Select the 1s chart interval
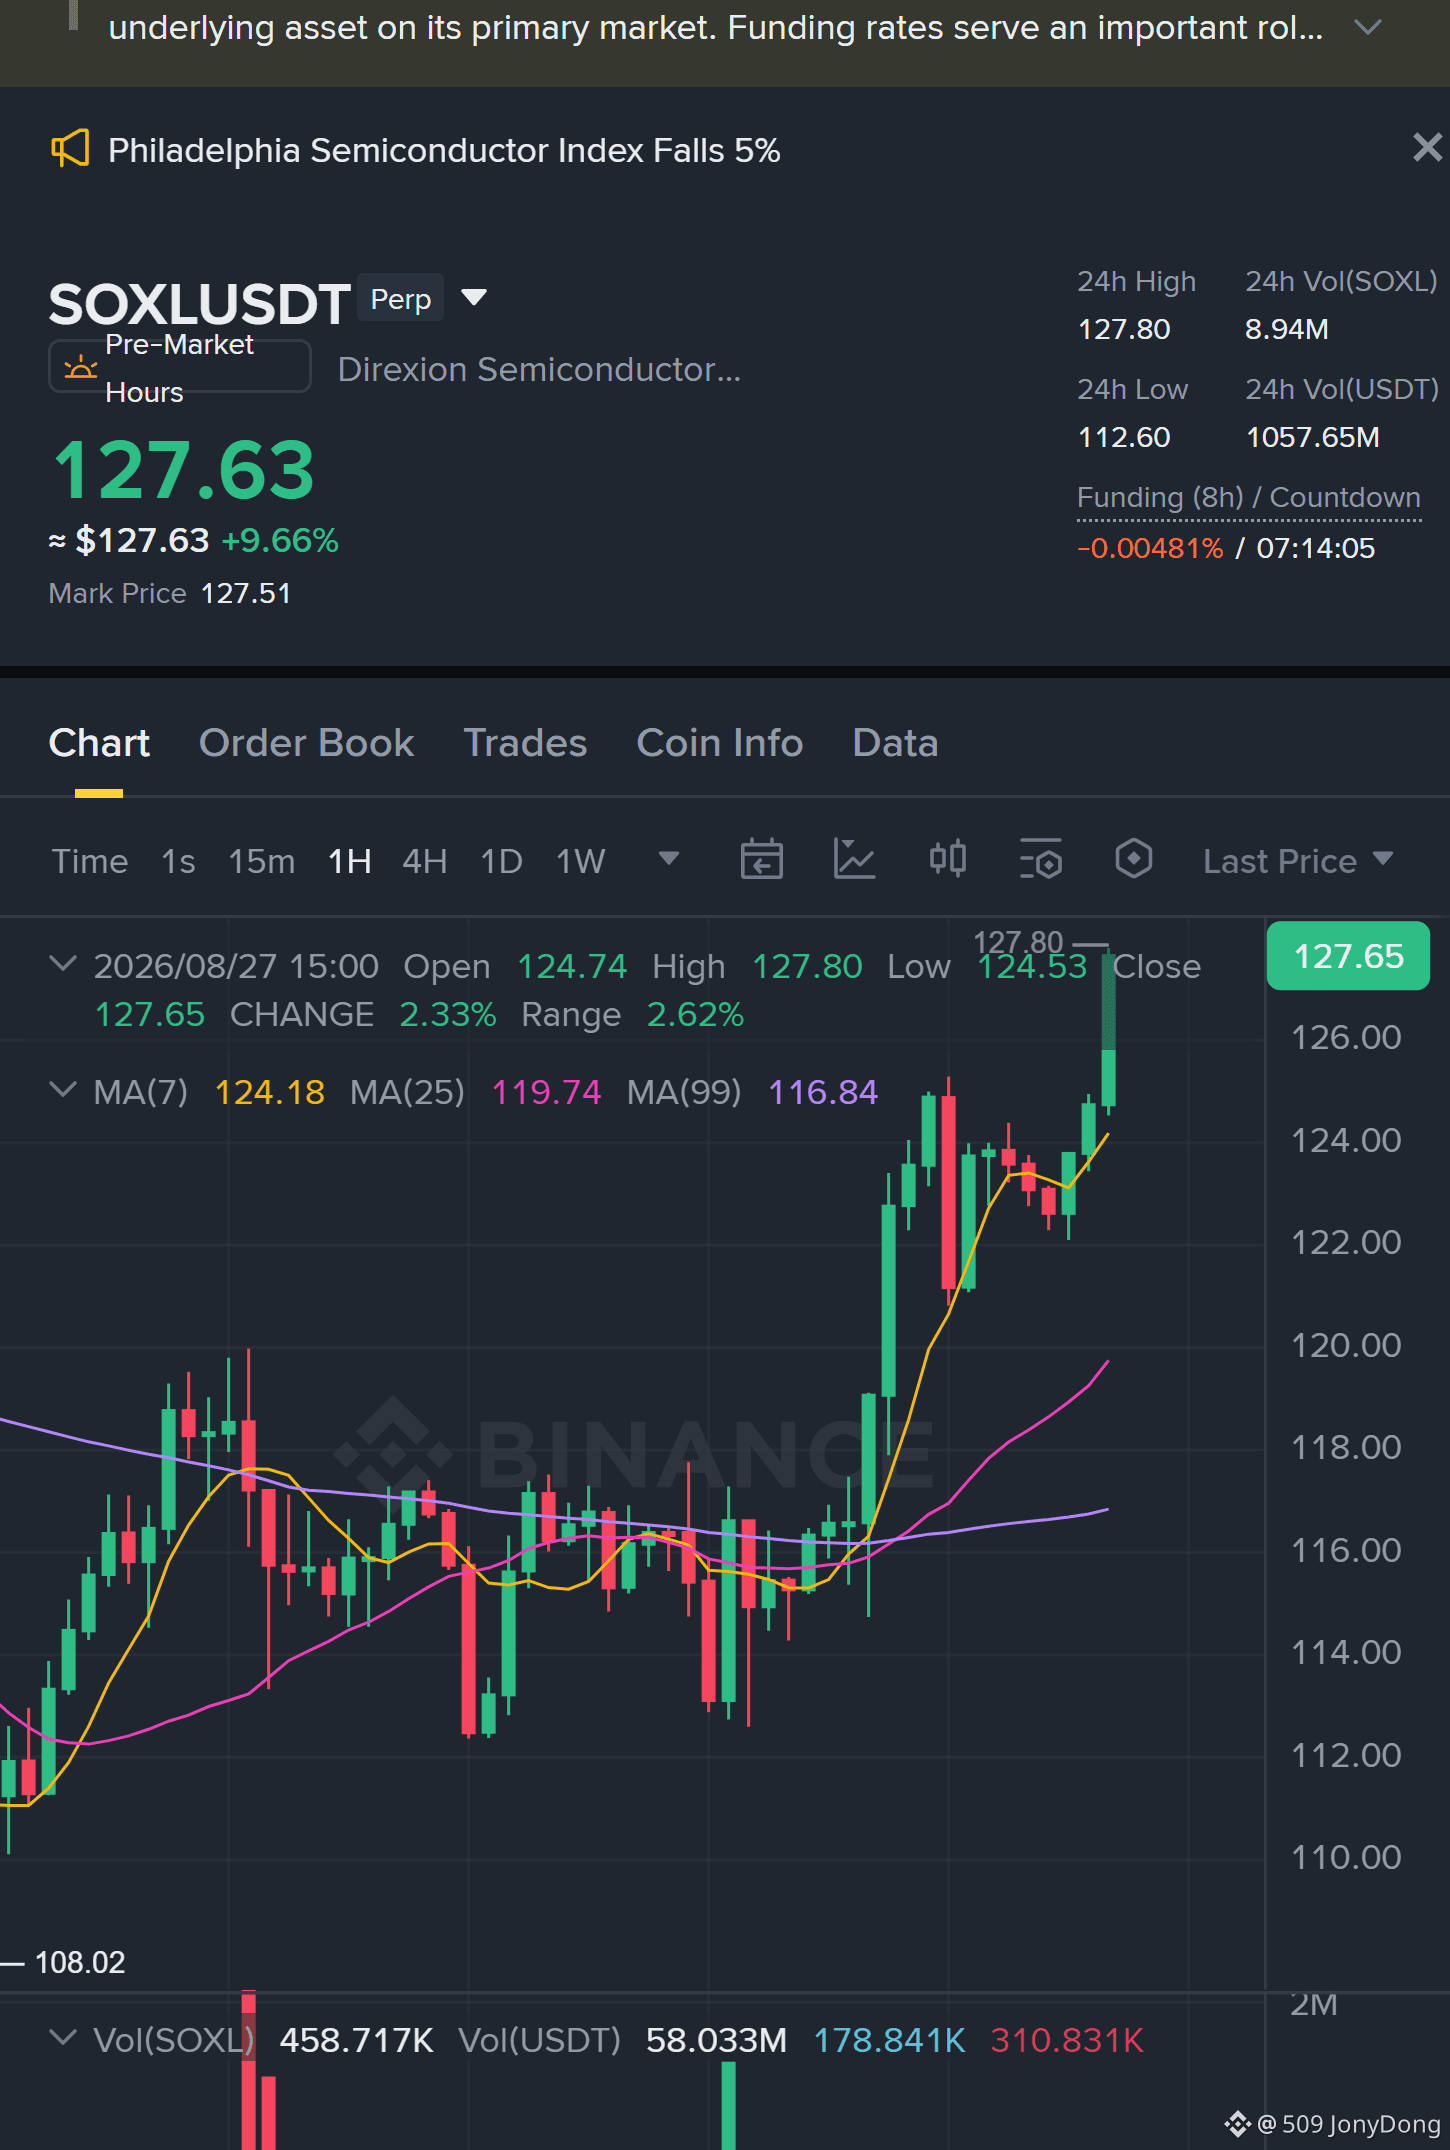1450x2150 pixels. click(178, 861)
